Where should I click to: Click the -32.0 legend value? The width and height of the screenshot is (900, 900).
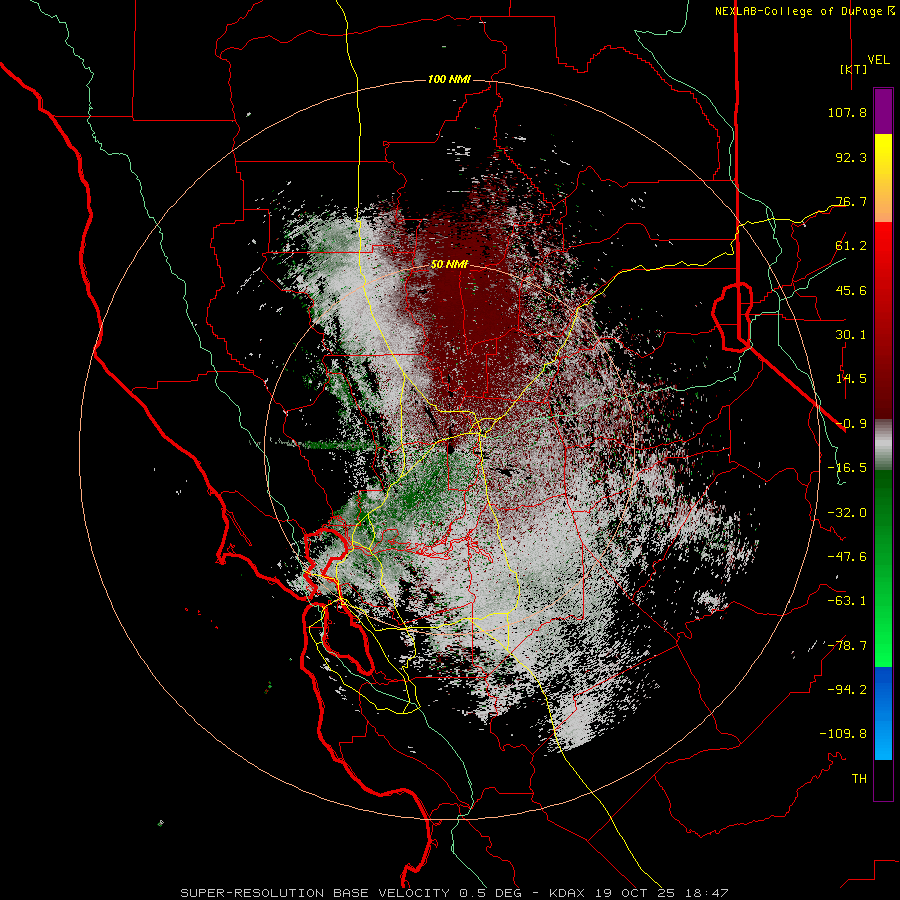pos(847,513)
